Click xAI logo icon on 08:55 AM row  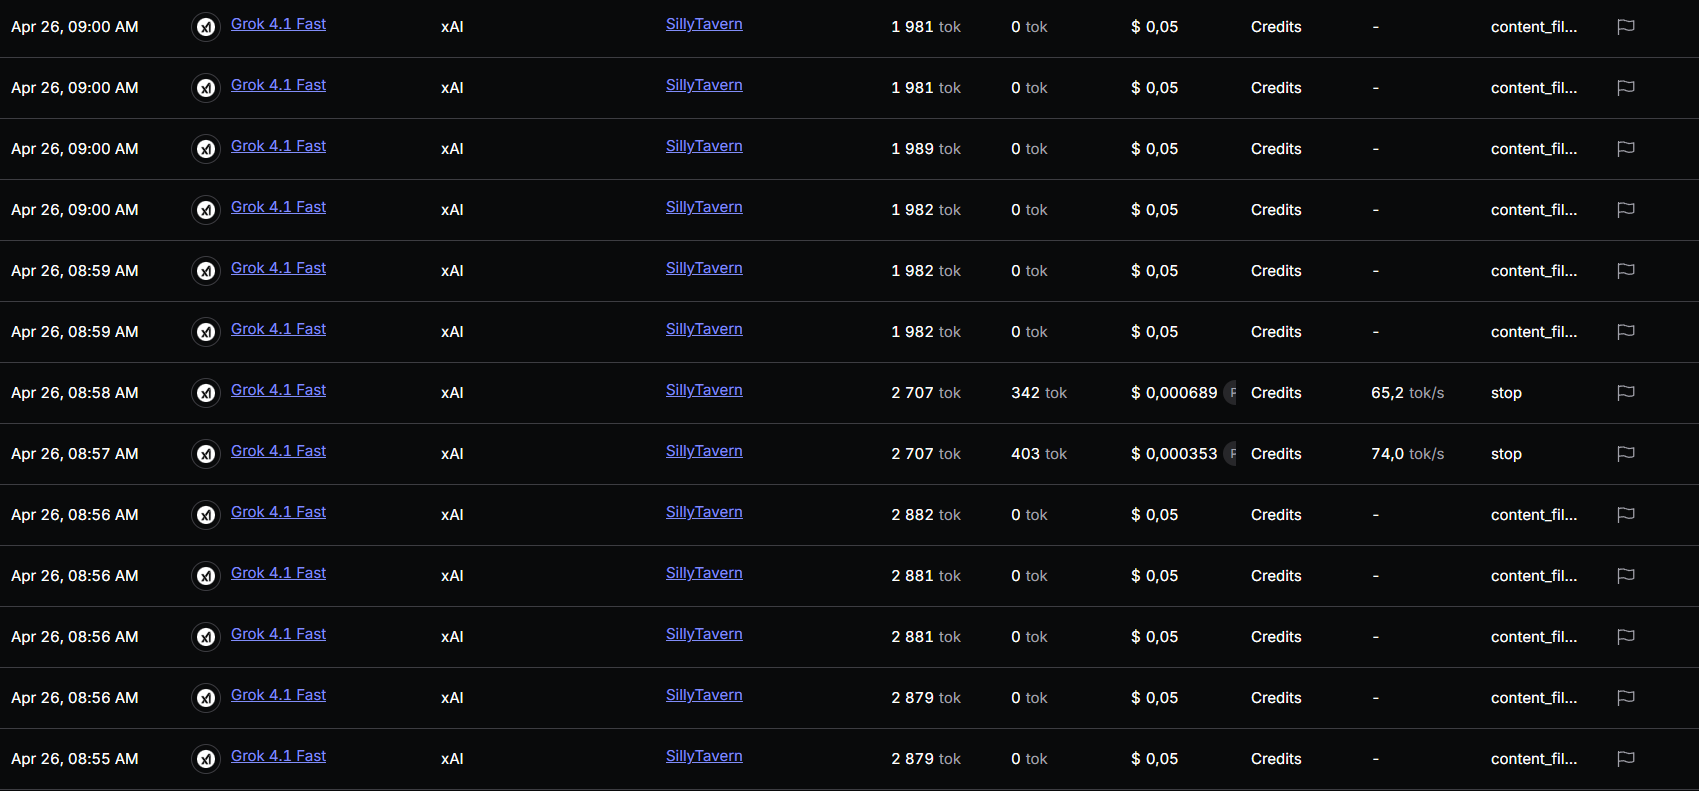point(206,759)
